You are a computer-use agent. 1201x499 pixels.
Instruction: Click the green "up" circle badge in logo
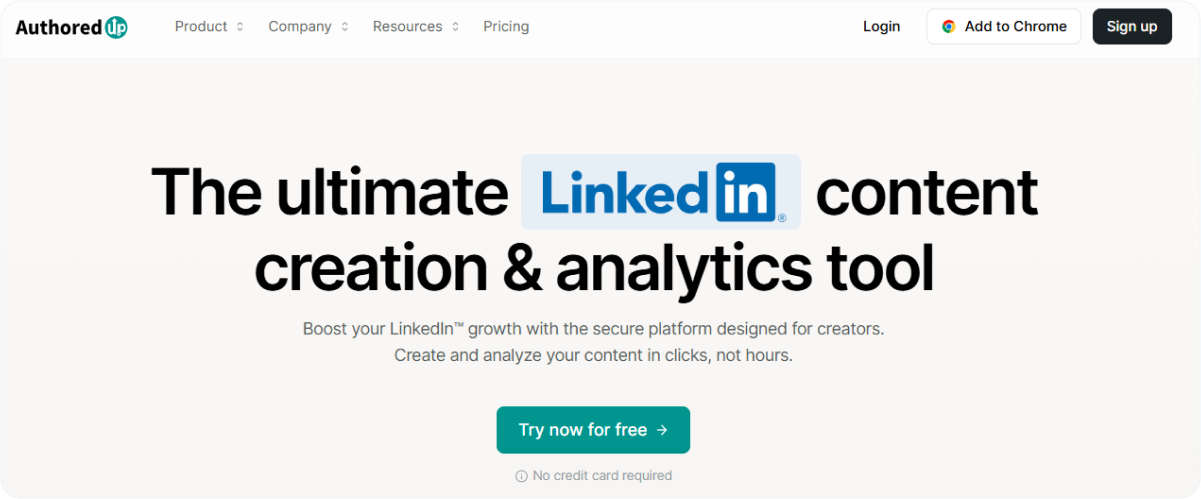[117, 27]
